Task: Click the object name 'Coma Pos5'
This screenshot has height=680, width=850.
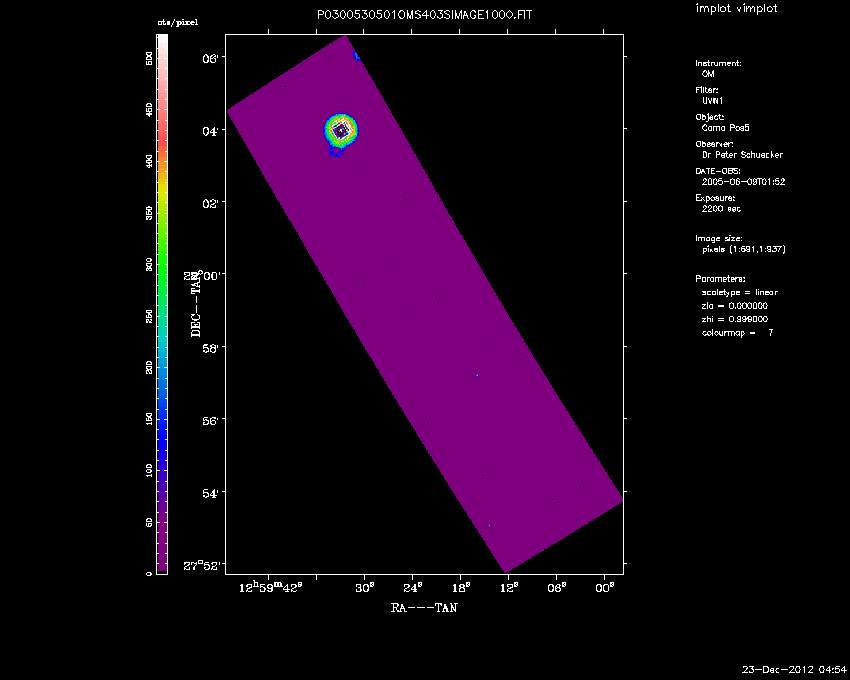Action: pos(726,128)
